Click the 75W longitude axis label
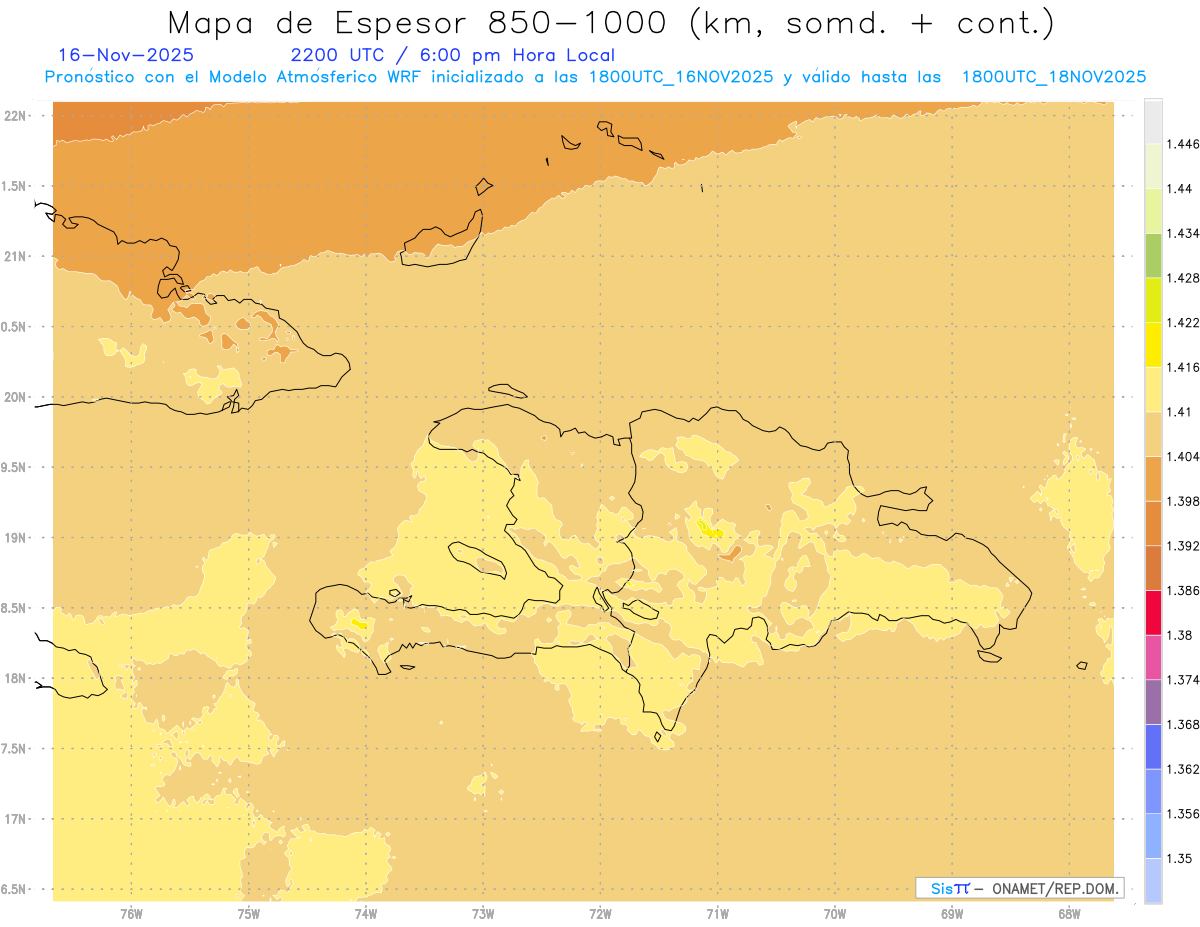 point(248,914)
